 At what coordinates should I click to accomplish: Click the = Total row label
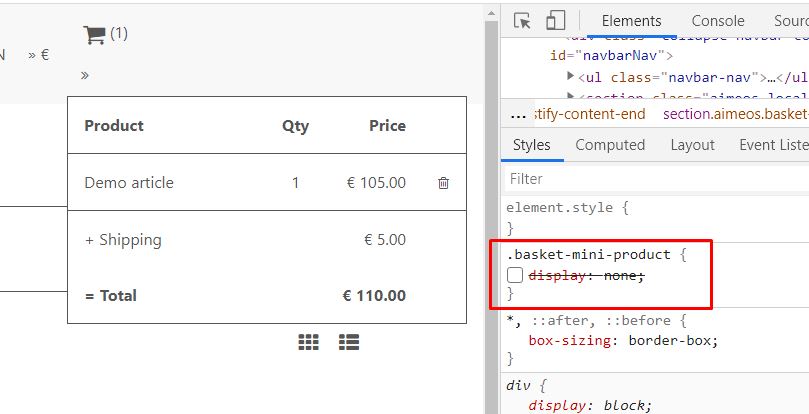(x=111, y=296)
